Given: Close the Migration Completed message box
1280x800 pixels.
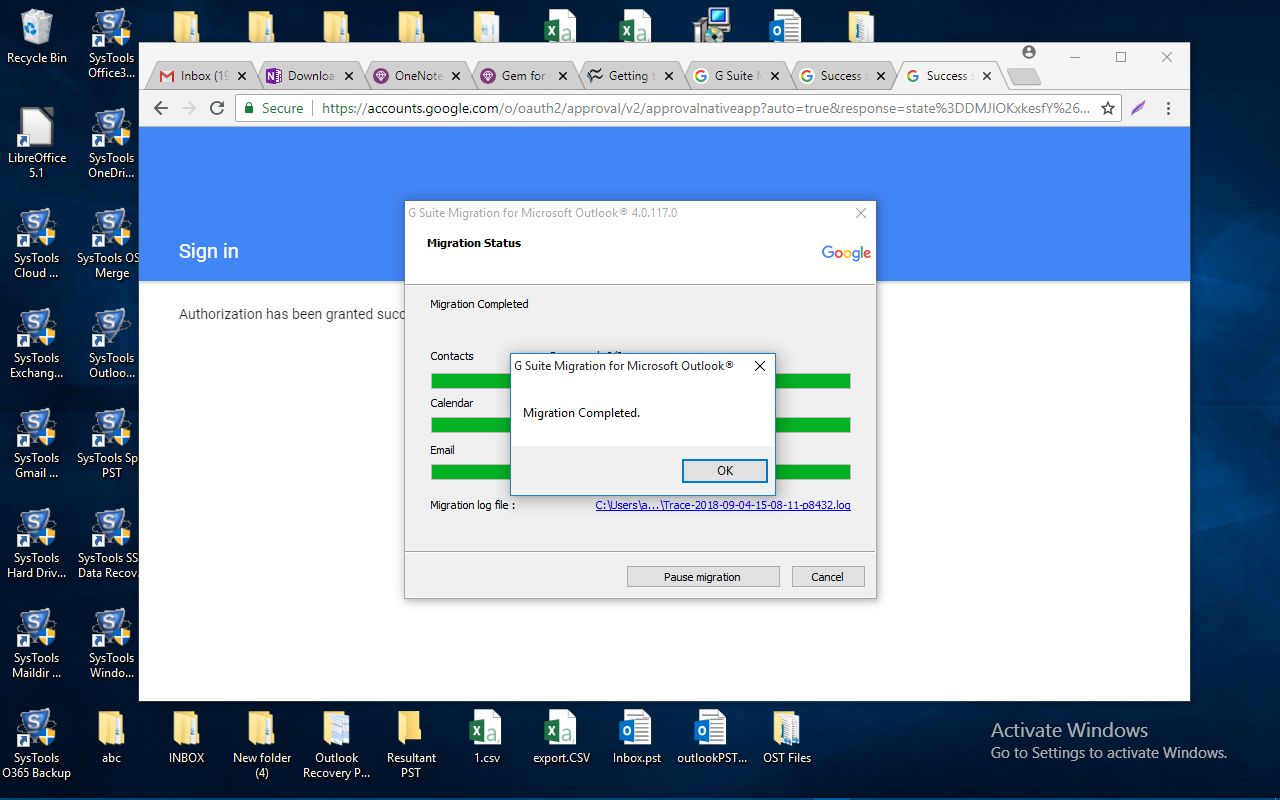Looking at the screenshot, I should coord(759,366).
